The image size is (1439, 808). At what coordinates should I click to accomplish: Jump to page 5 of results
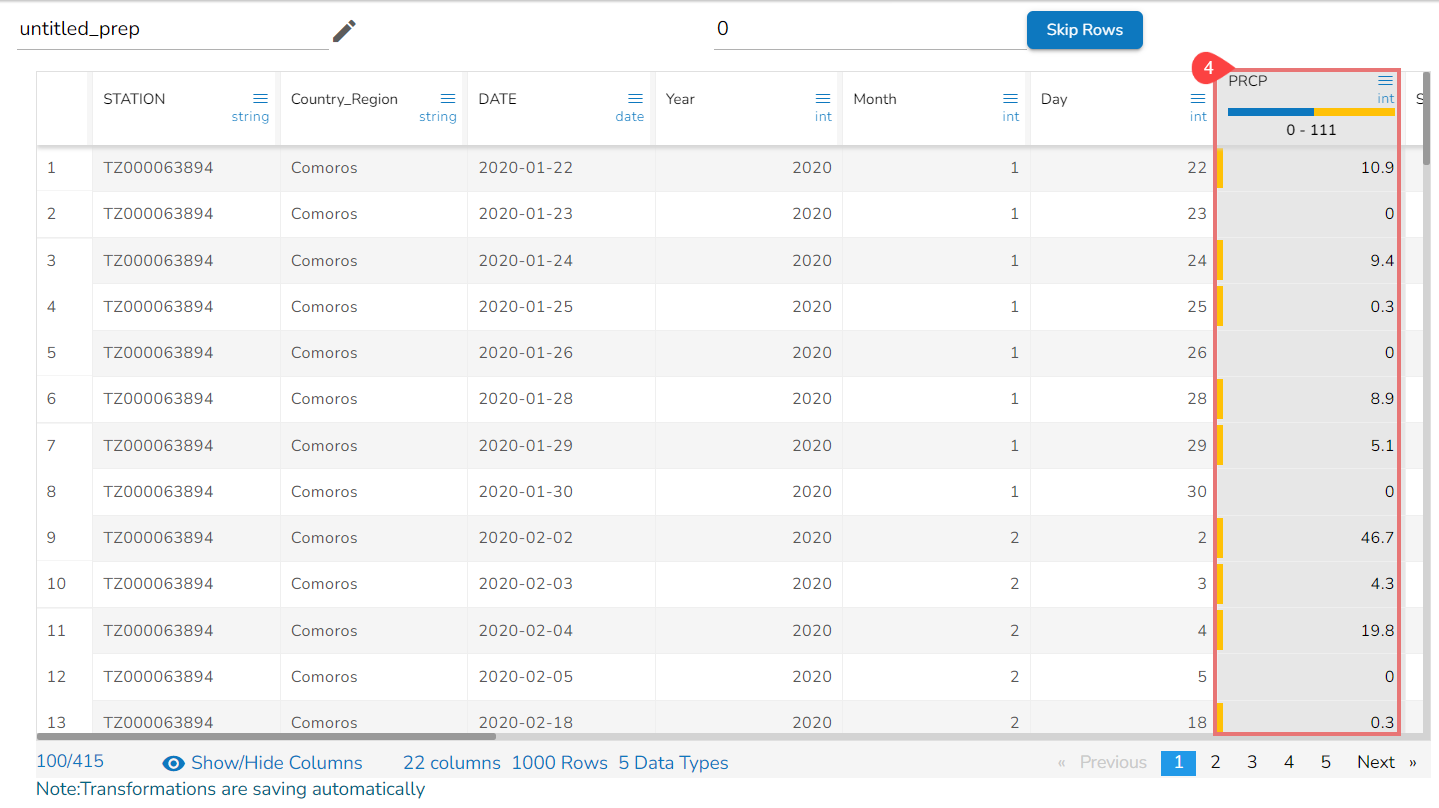1325,762
